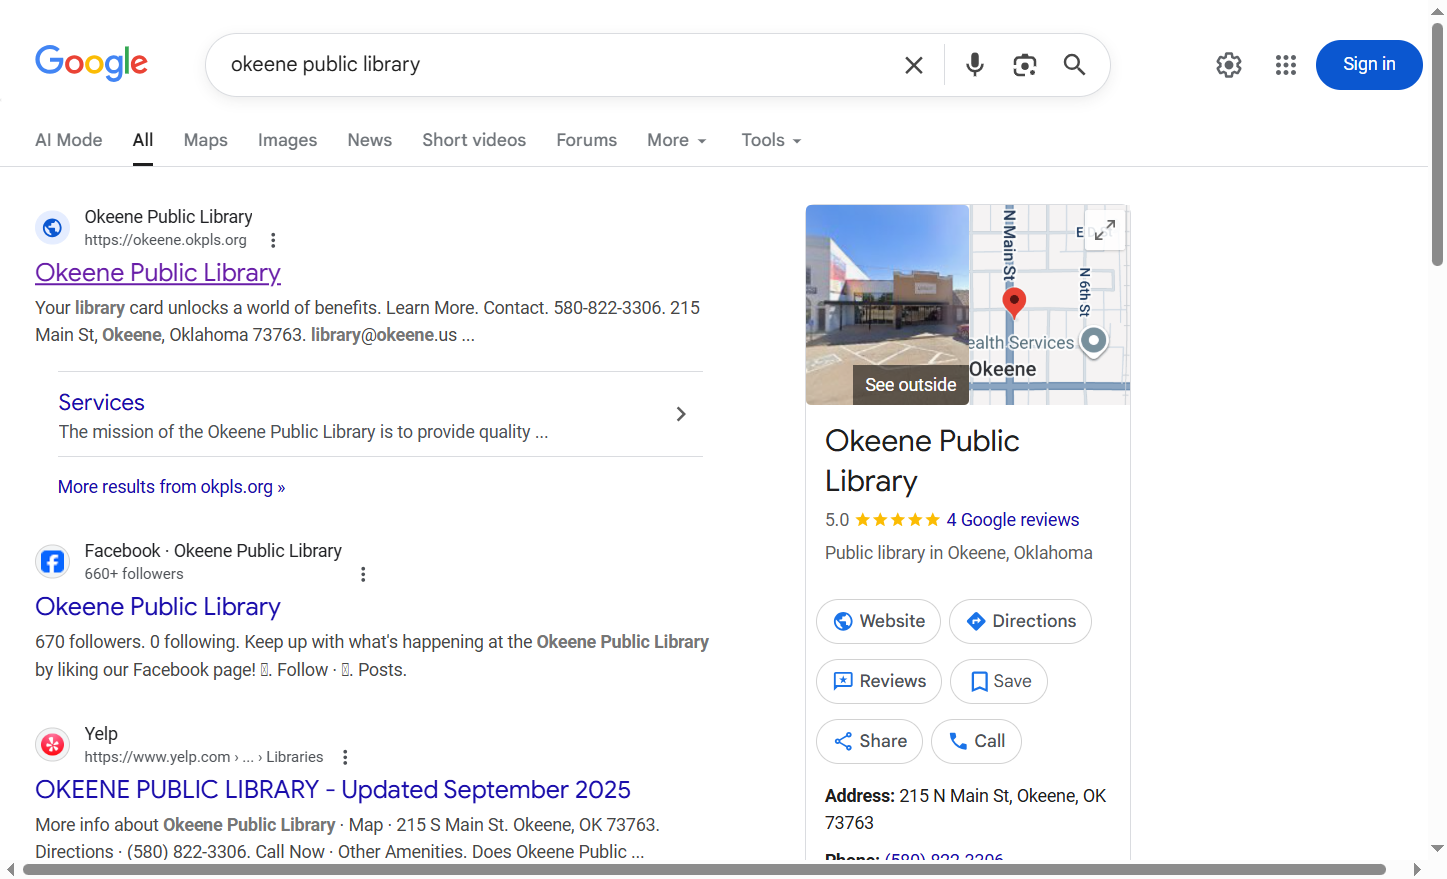Open the Tools dropdown

tap(771, 141)
